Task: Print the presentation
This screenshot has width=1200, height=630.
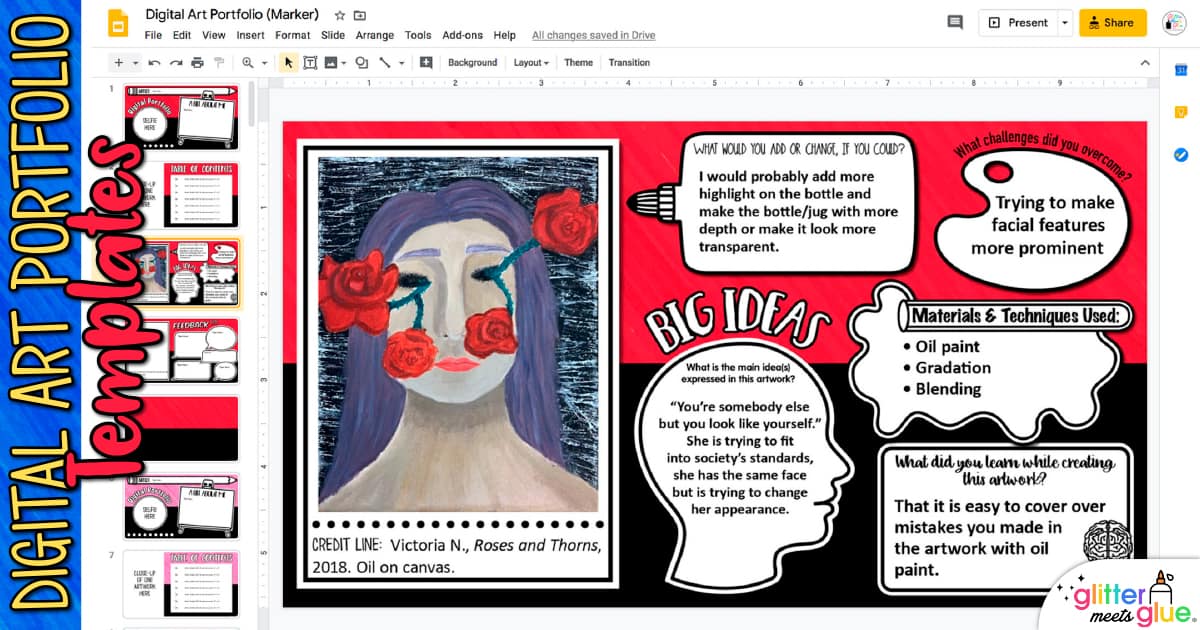Action: point(196,62)
